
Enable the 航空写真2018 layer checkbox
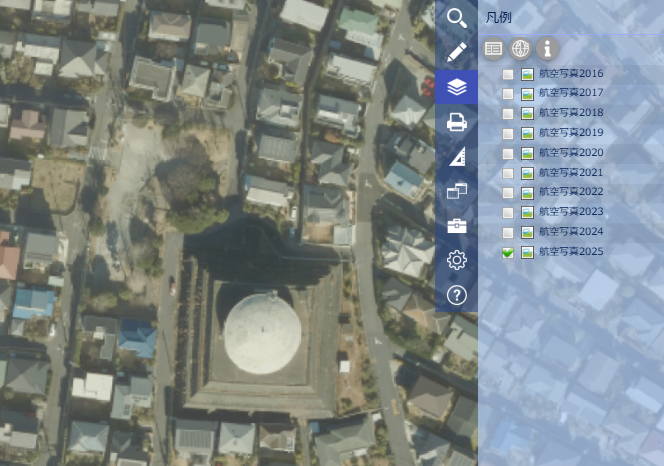508,114
